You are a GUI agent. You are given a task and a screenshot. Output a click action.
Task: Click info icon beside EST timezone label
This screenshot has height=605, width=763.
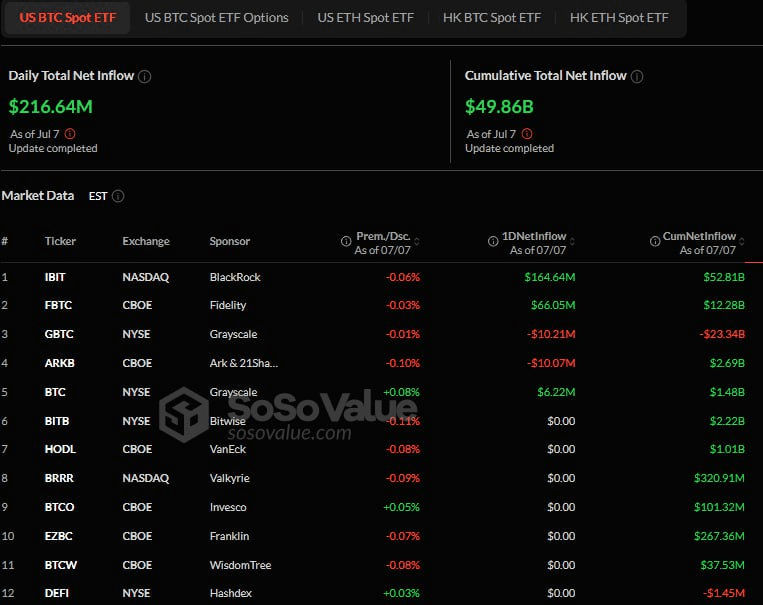tap(118, 196)
